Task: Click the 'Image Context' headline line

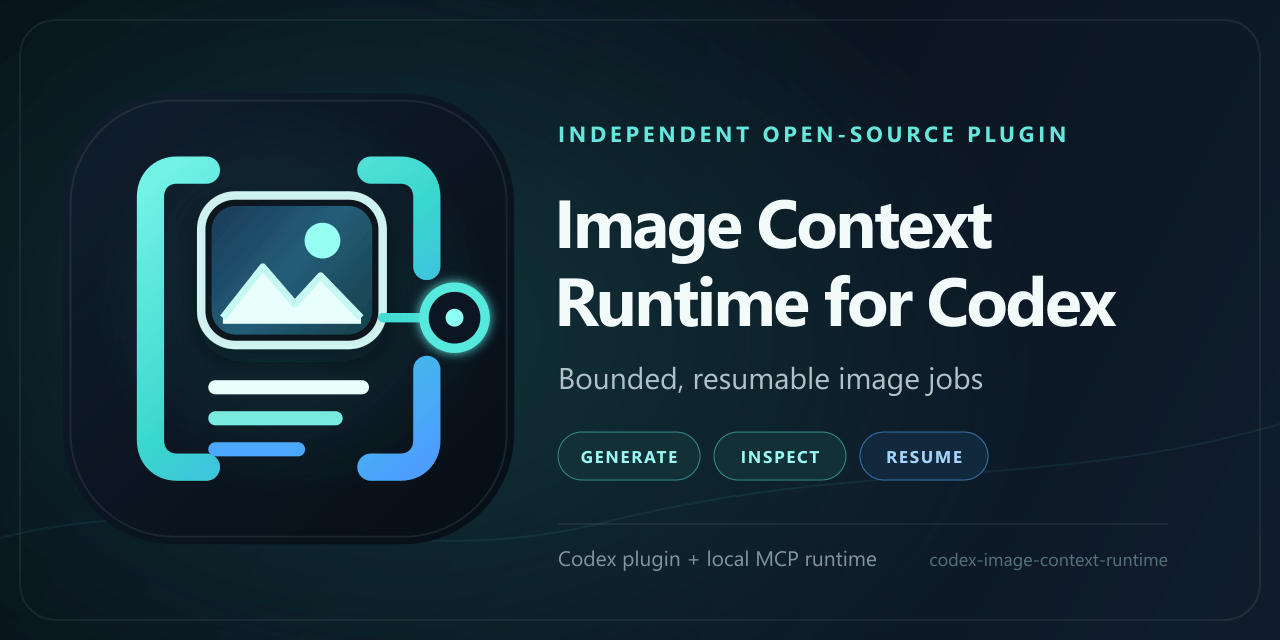Action: tap(774, 226)
